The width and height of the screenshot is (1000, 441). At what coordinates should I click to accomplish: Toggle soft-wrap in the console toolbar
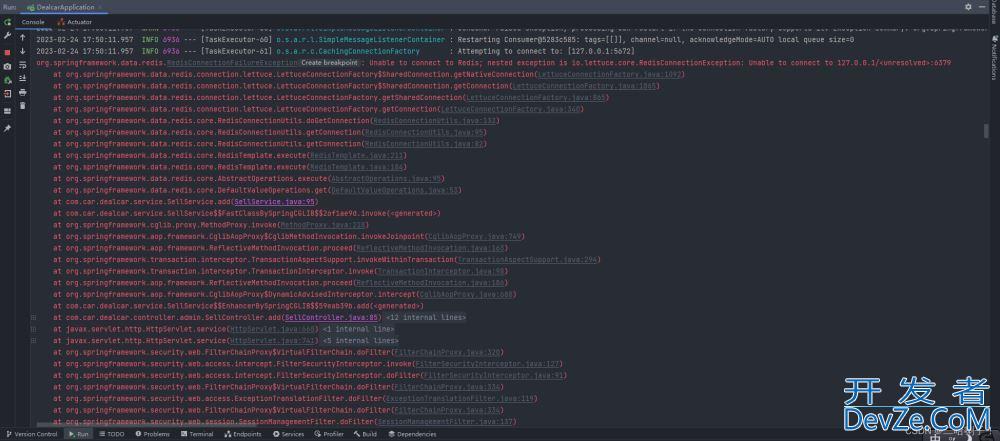(x=23, y=65)
